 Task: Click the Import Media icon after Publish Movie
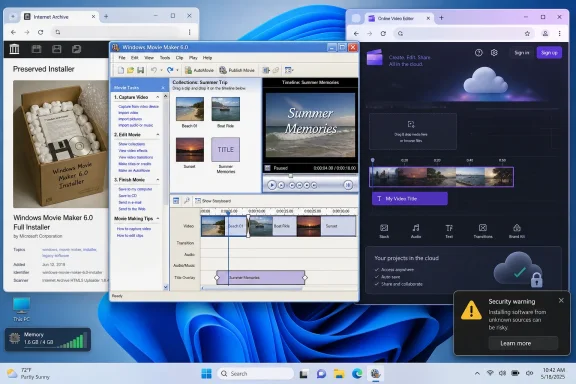pyautogui.click(x=266, y=70)
